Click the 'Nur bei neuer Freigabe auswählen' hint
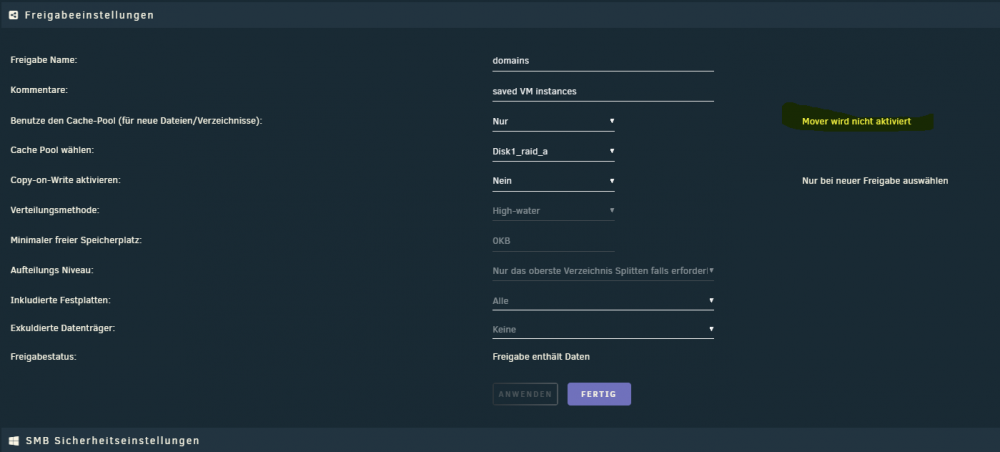 tap(875, 181)
